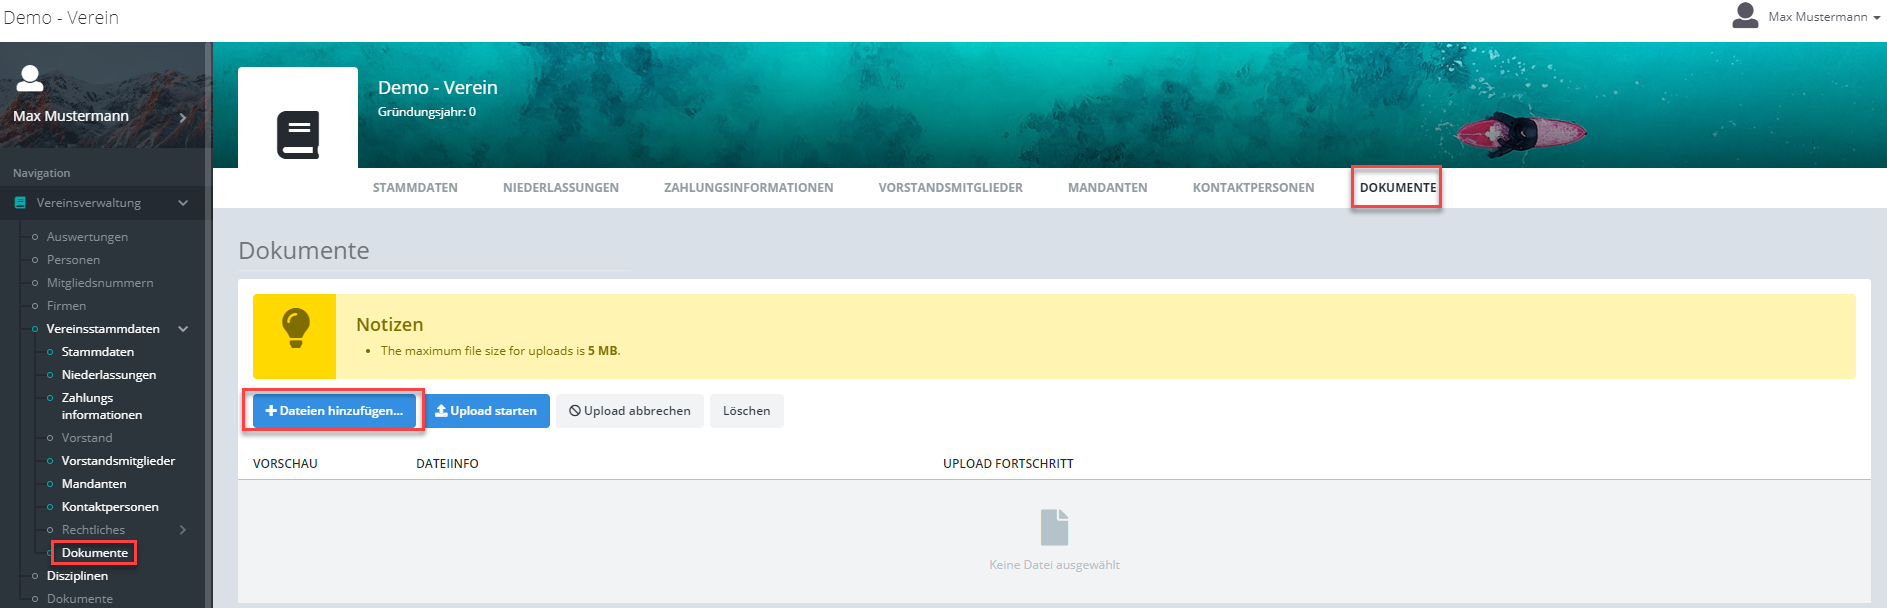1887x608 pixels.
Task: Click Max Mustermann name in sidebar profile
Action: pyautogui.click(x=71, y=116)
